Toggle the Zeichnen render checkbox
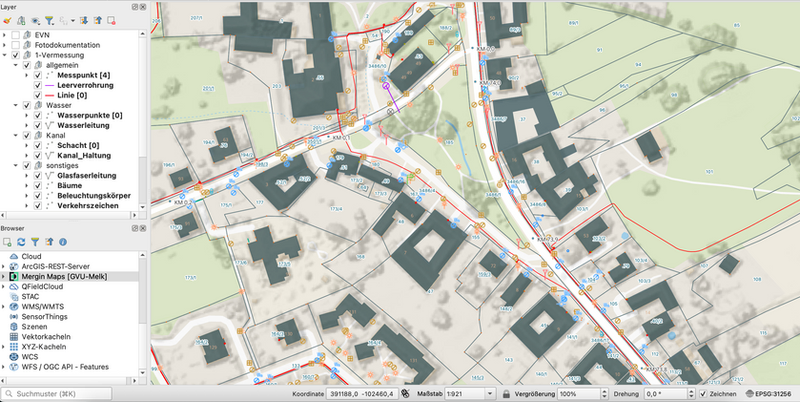The image size is (800, 402). [x=703, y=394]
